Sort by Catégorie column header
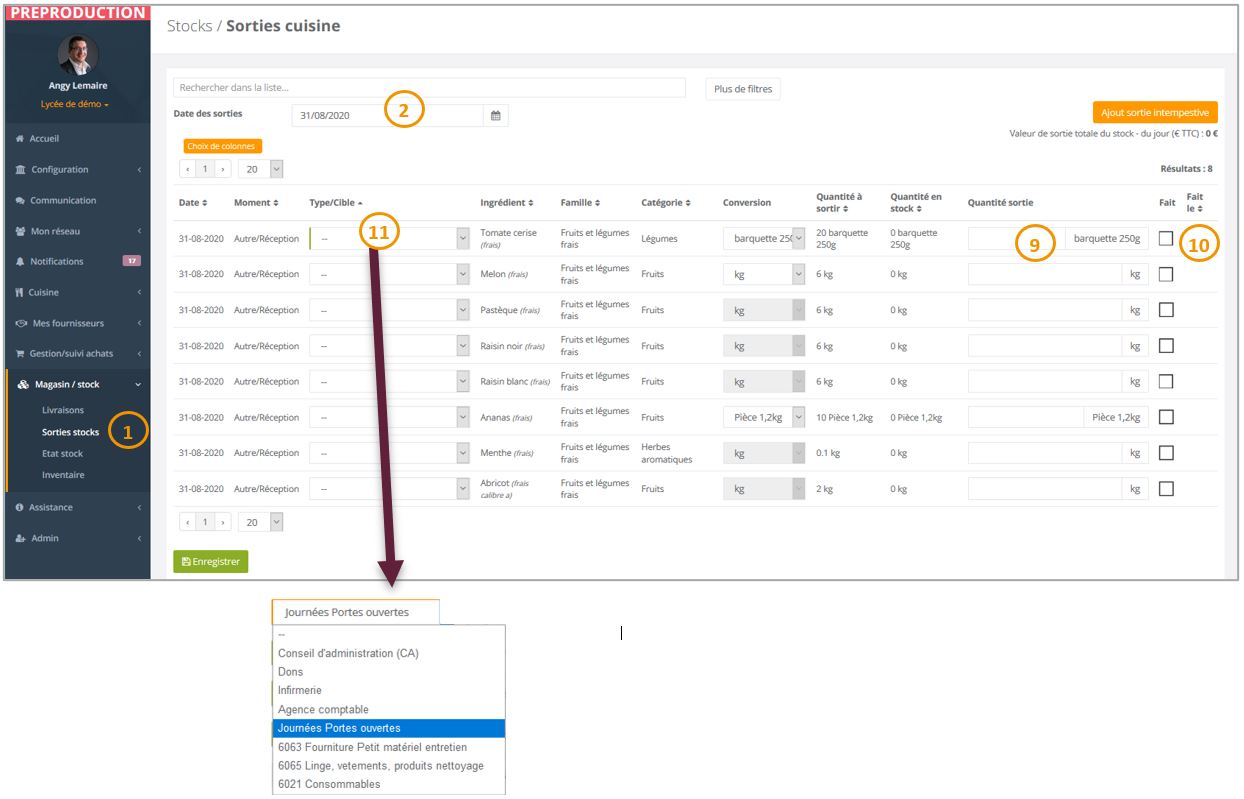1244x799 pixels. click(666, 203)
